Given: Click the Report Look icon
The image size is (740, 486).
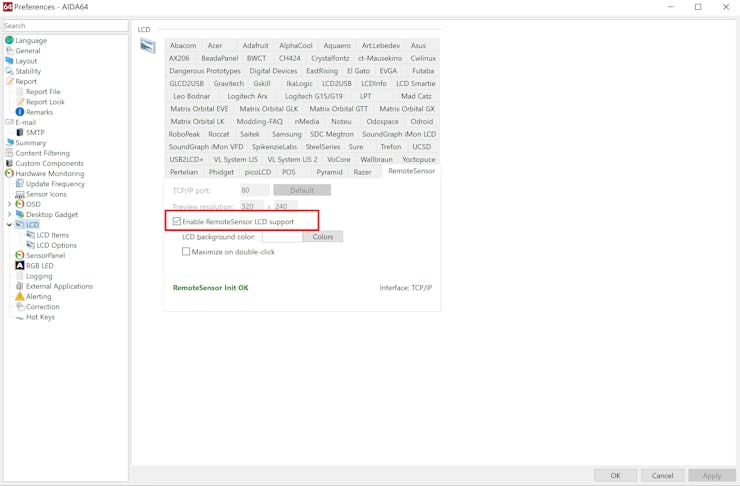Looking at the screenshot, I should point(20,102).
